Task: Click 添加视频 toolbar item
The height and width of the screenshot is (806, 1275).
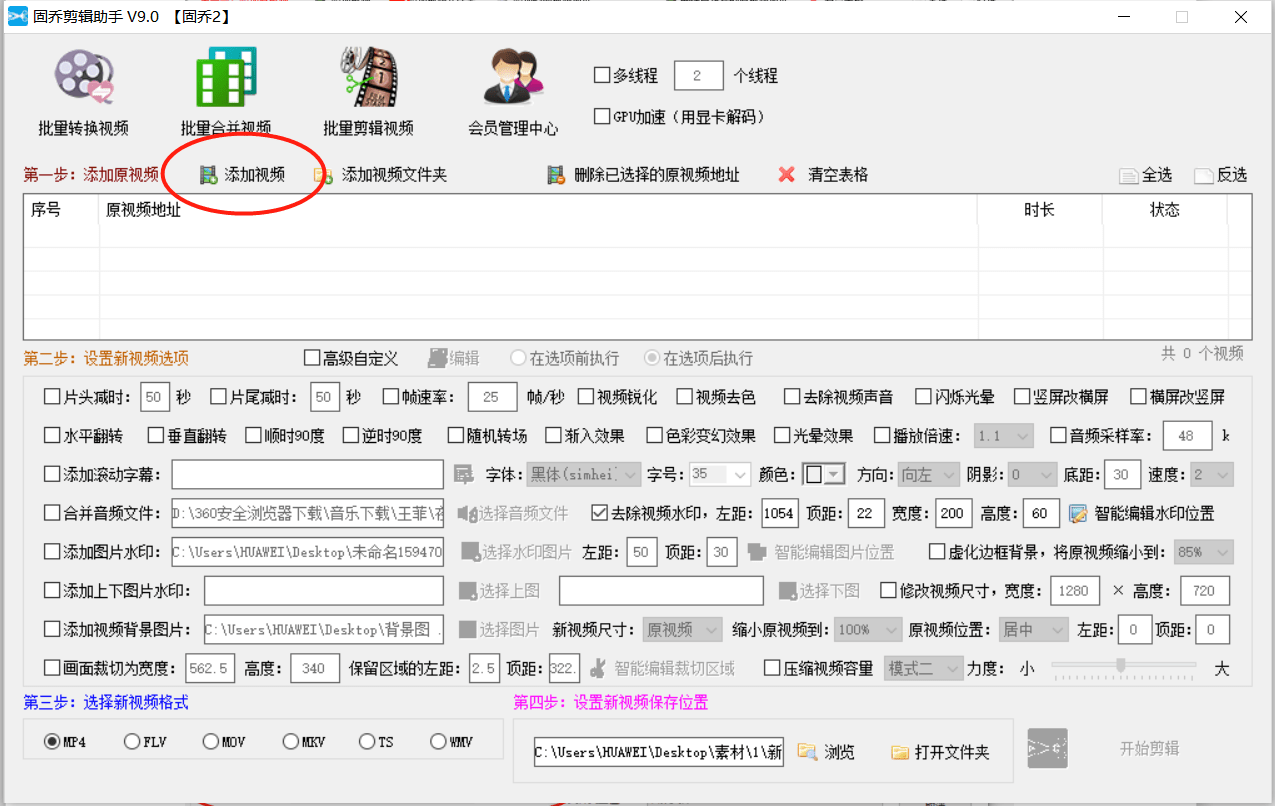Action: point(243,176)
